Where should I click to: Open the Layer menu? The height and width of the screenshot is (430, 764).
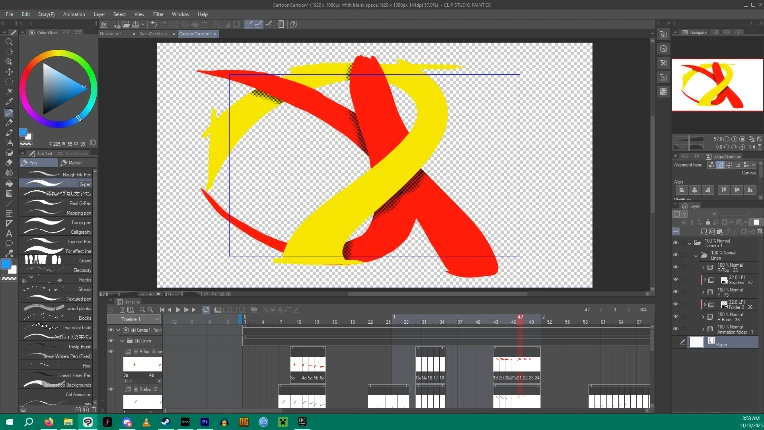[x=99, y=15]
